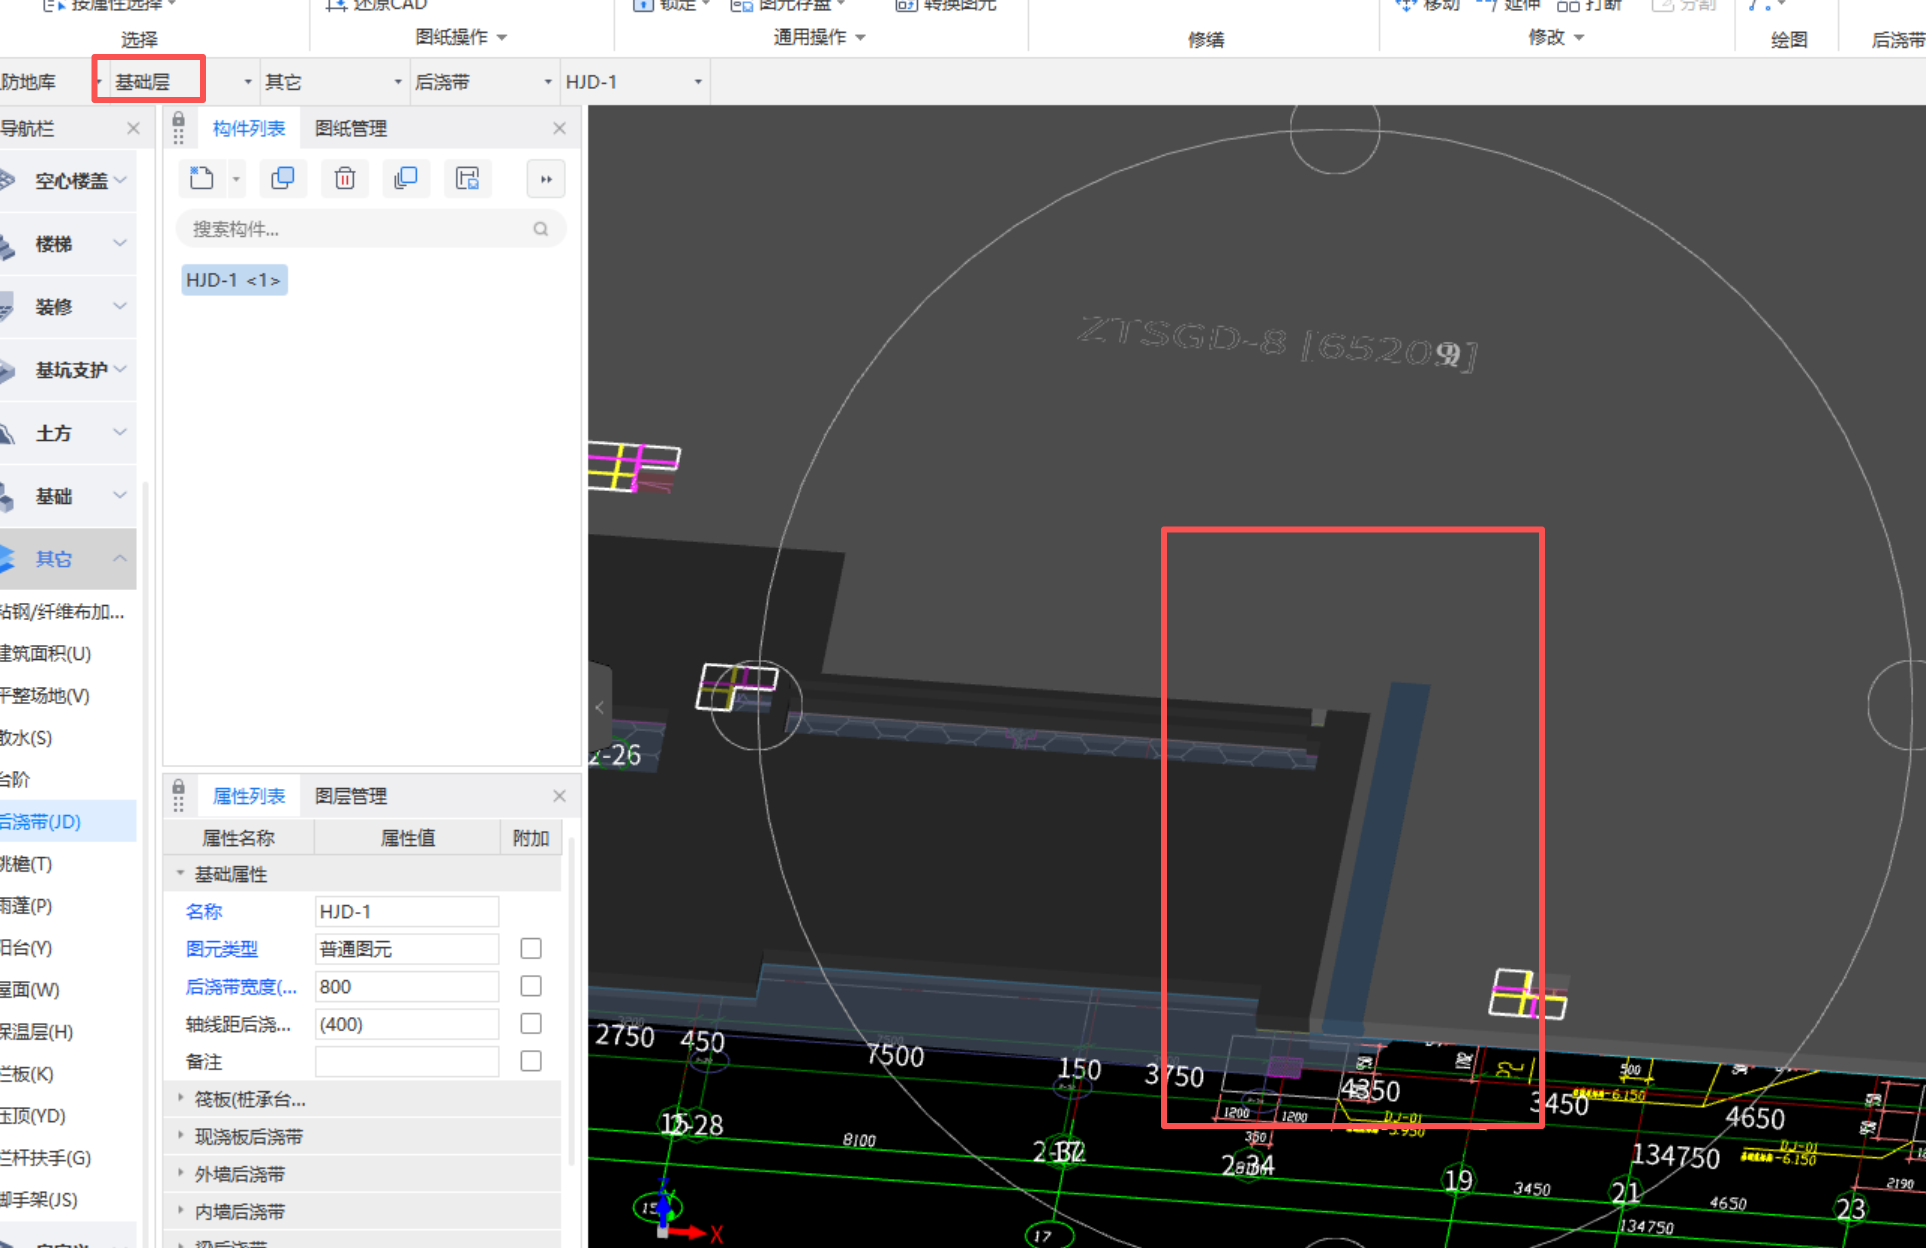
Task: Click the copy component icon
Action: 283,179
